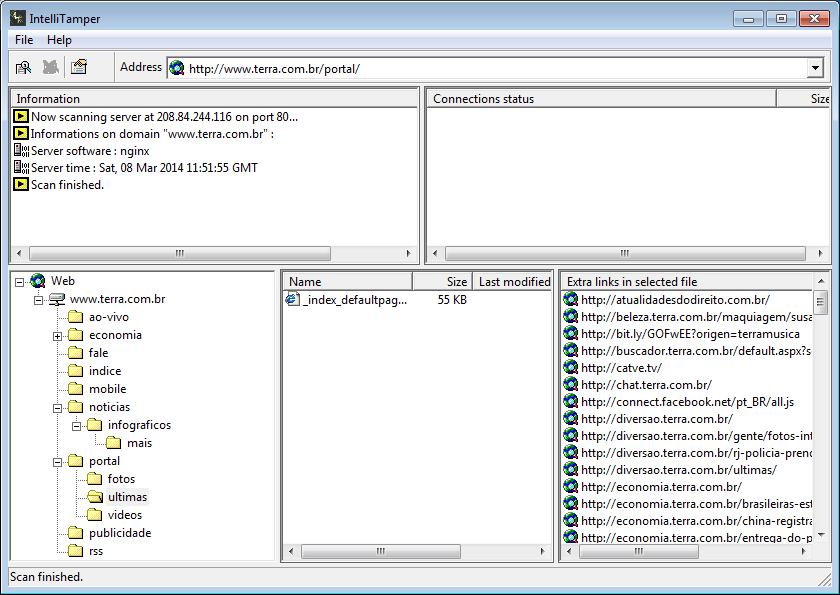Click the rss folder icon
The image size is (840, 595).
tap(76, 551)
